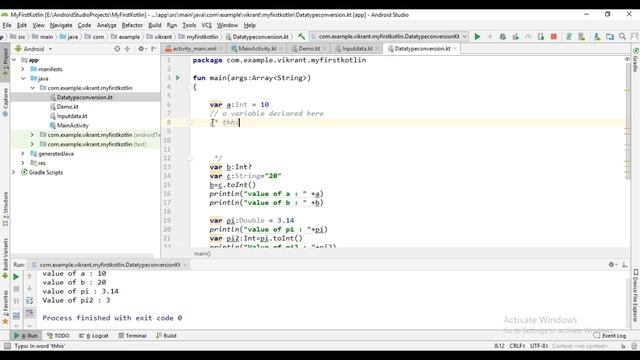Open the AVD Manager icon in the toolbar
The width and height of the screenshot is (640, 360).
point(582,37)
